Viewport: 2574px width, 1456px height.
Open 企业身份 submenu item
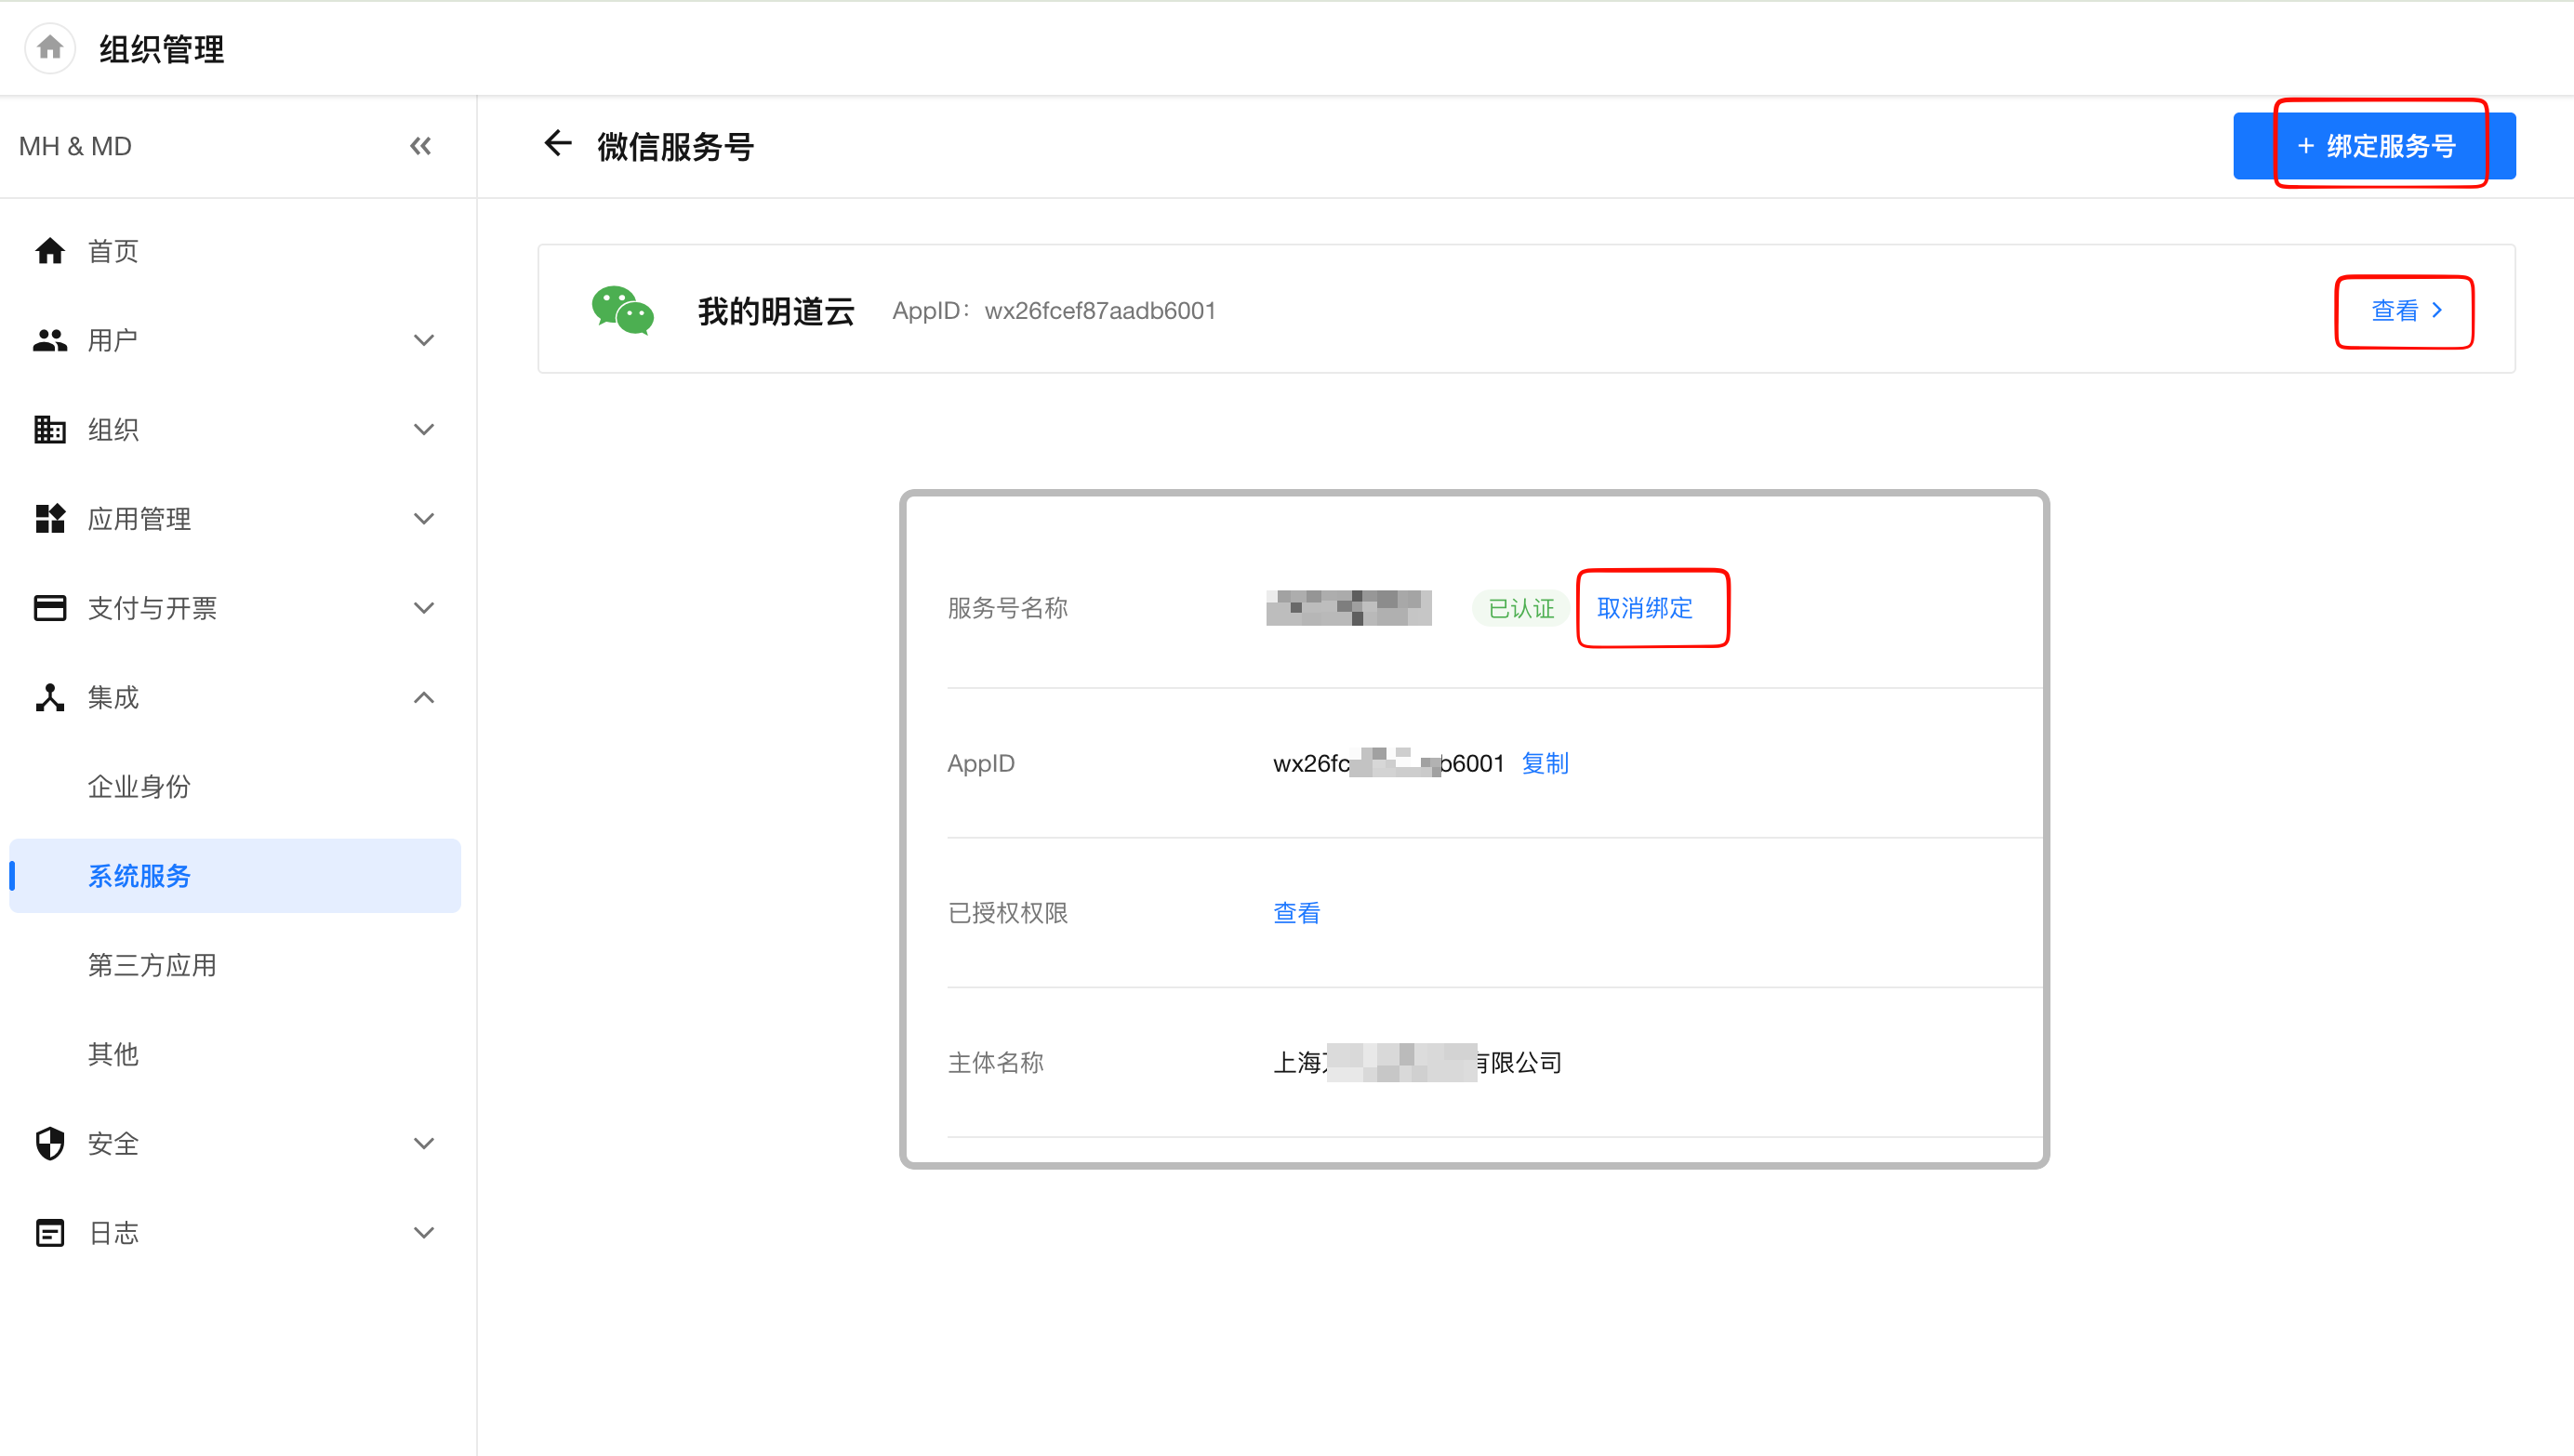pos(139,786)
